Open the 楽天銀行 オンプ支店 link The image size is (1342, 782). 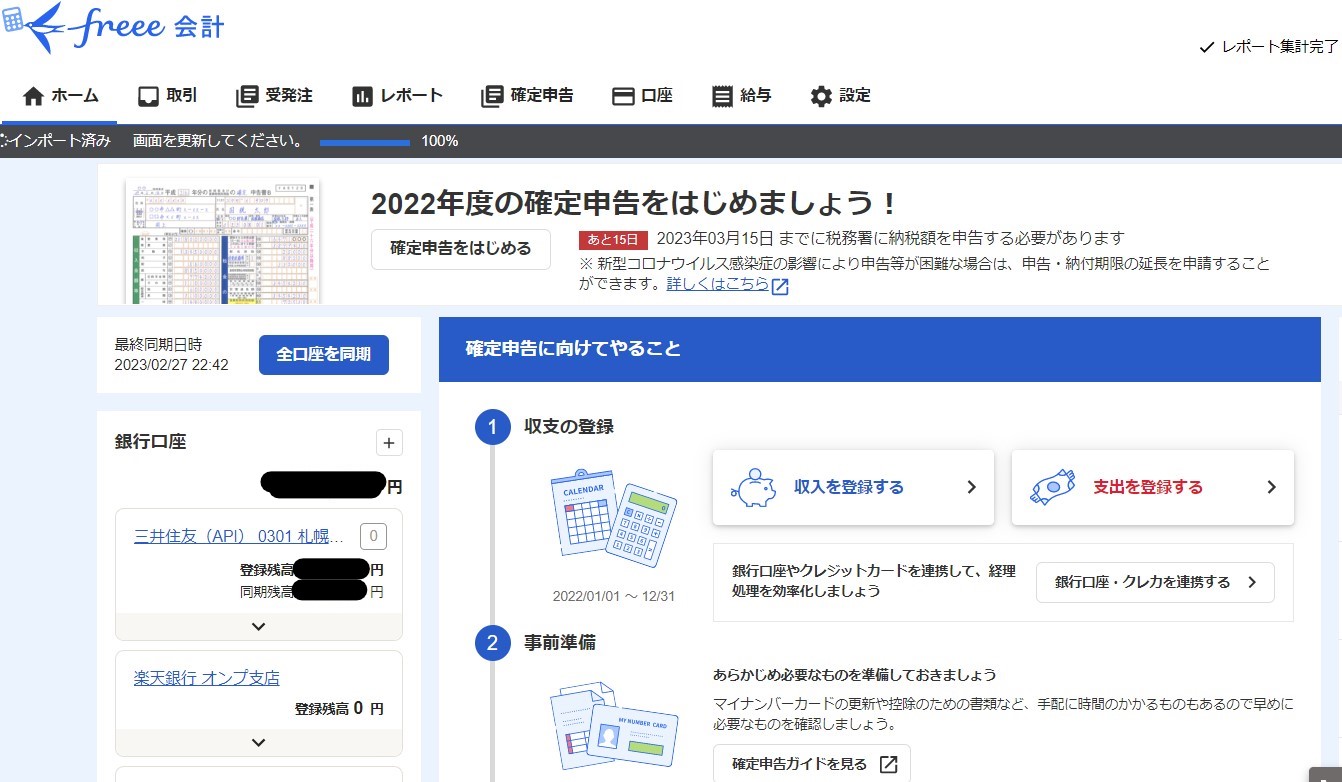coord(207,678)
